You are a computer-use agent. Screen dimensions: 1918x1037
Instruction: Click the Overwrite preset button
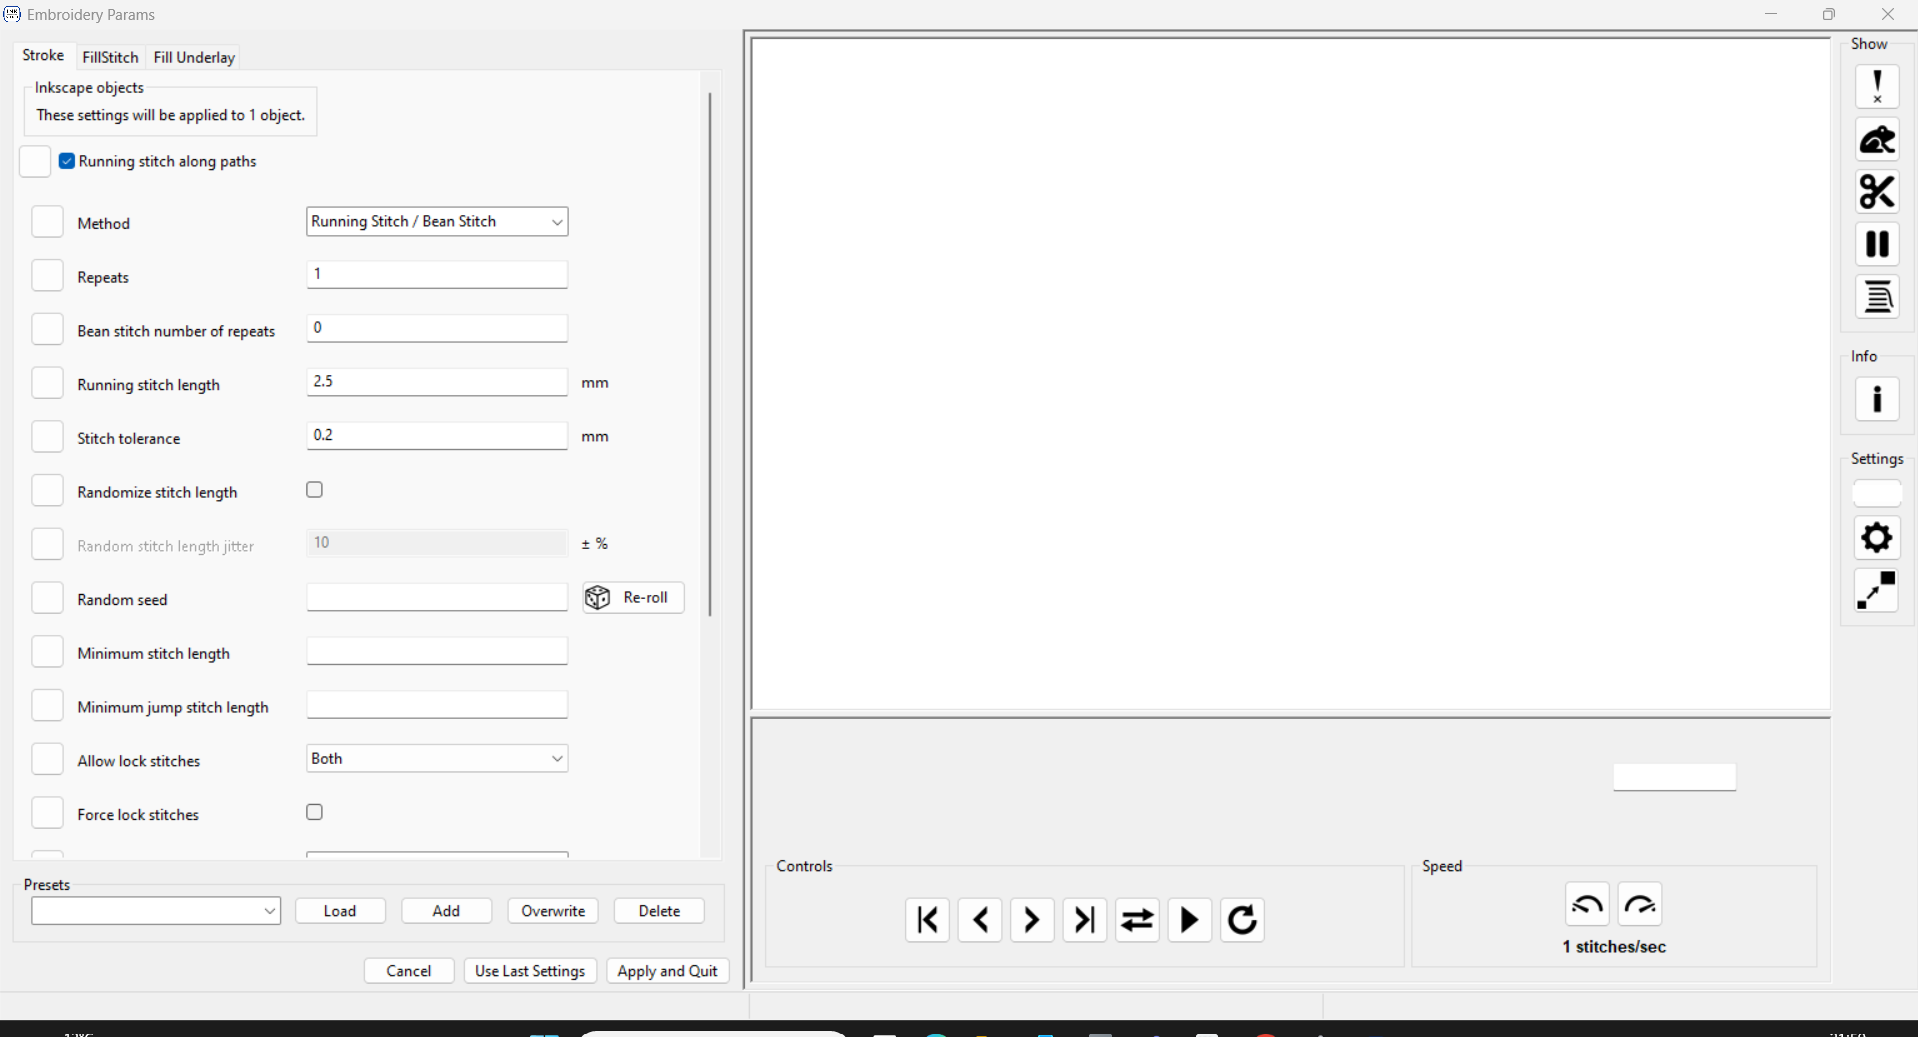click(553, 911)
